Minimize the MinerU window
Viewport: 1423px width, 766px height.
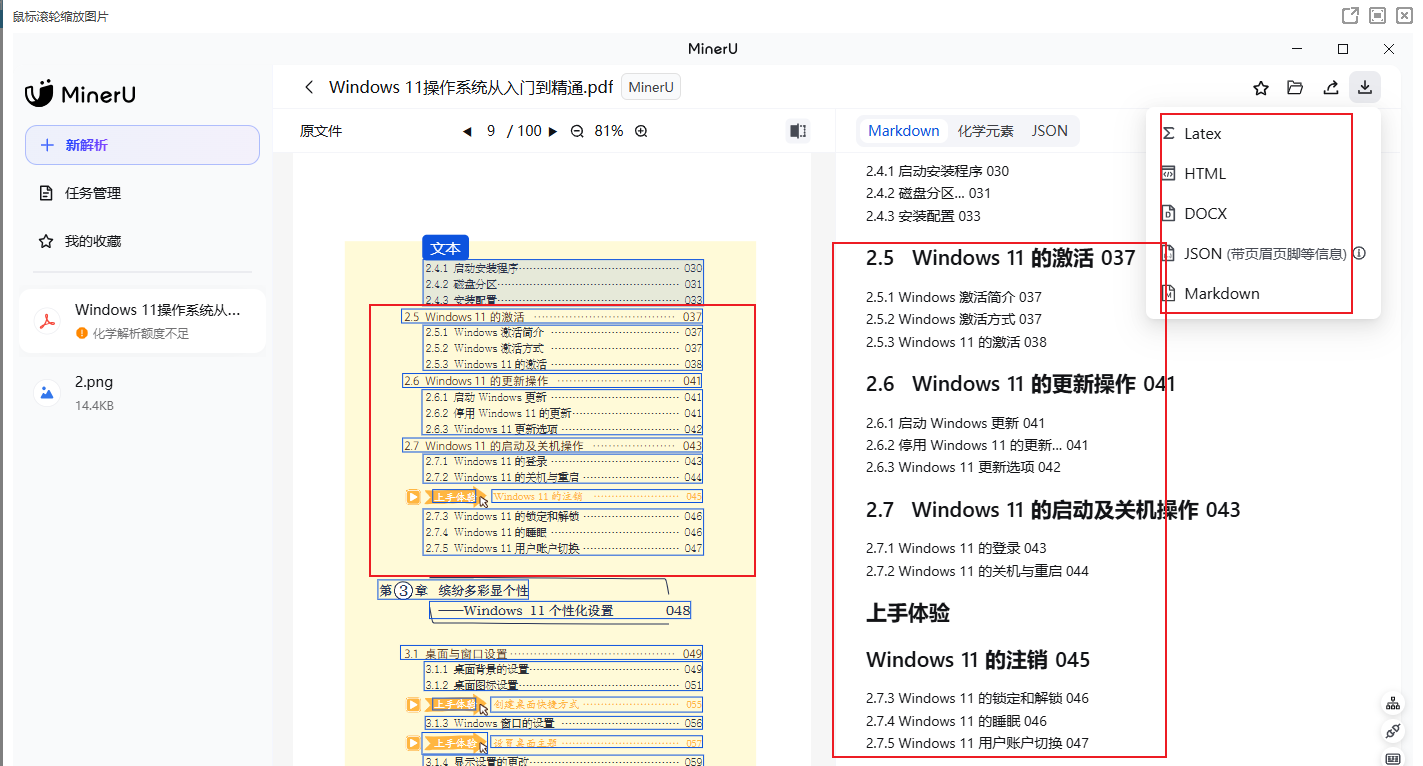(x=1297, y=49)
